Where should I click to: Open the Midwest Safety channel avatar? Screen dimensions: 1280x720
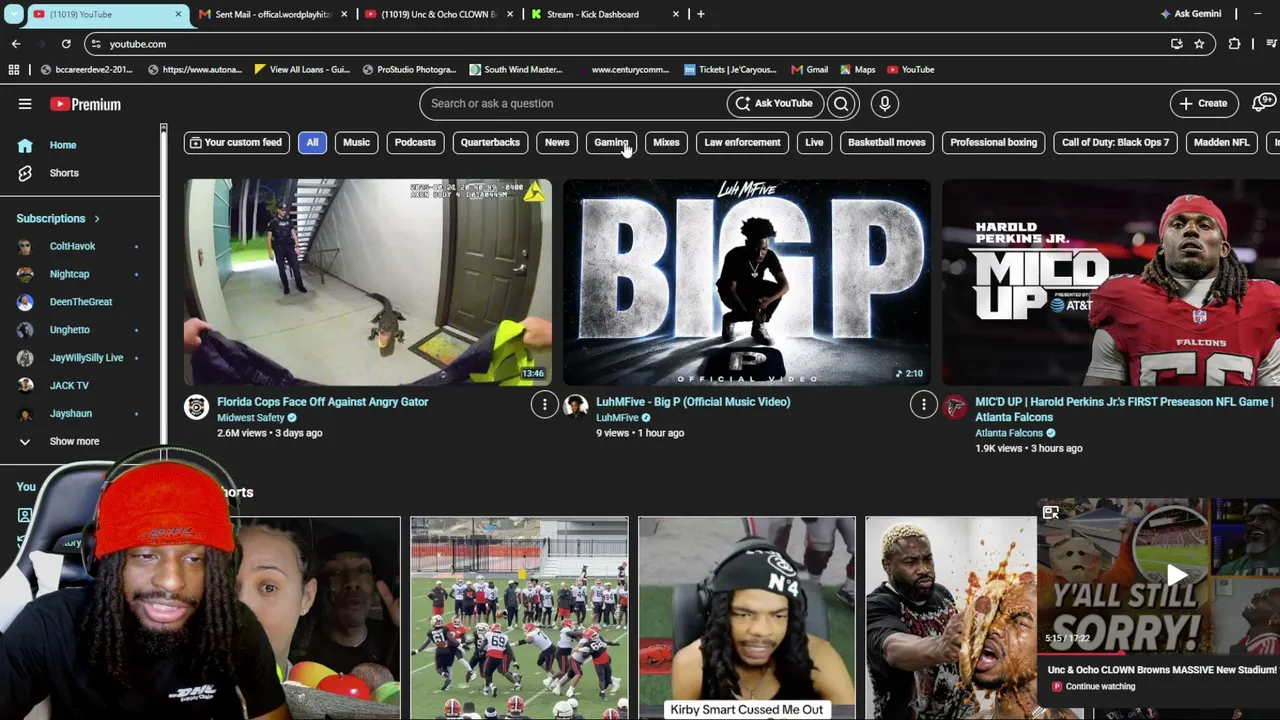click(196, 406)
